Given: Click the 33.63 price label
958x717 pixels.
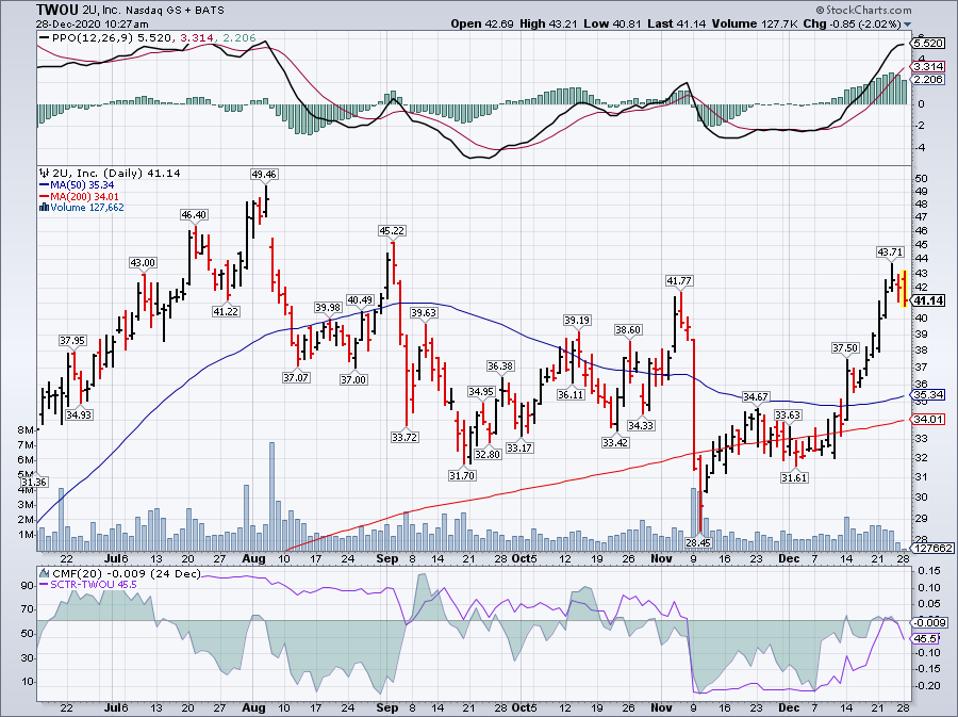Looking at the screenshot, I should tap(788, 415).
